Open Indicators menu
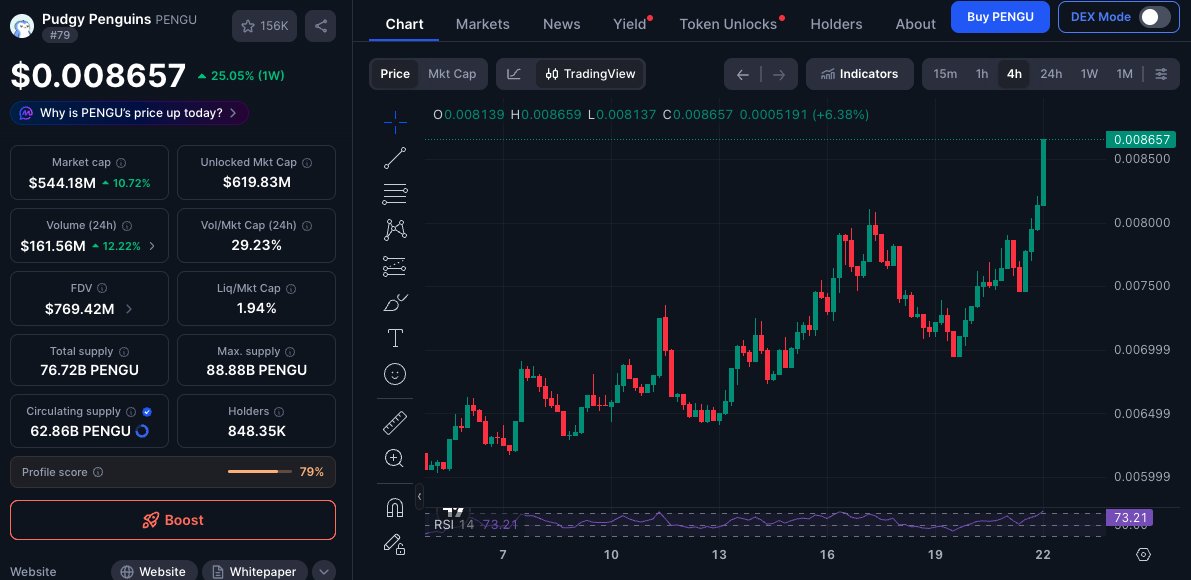Viewport: 1191px width, 580px height. 859,74
